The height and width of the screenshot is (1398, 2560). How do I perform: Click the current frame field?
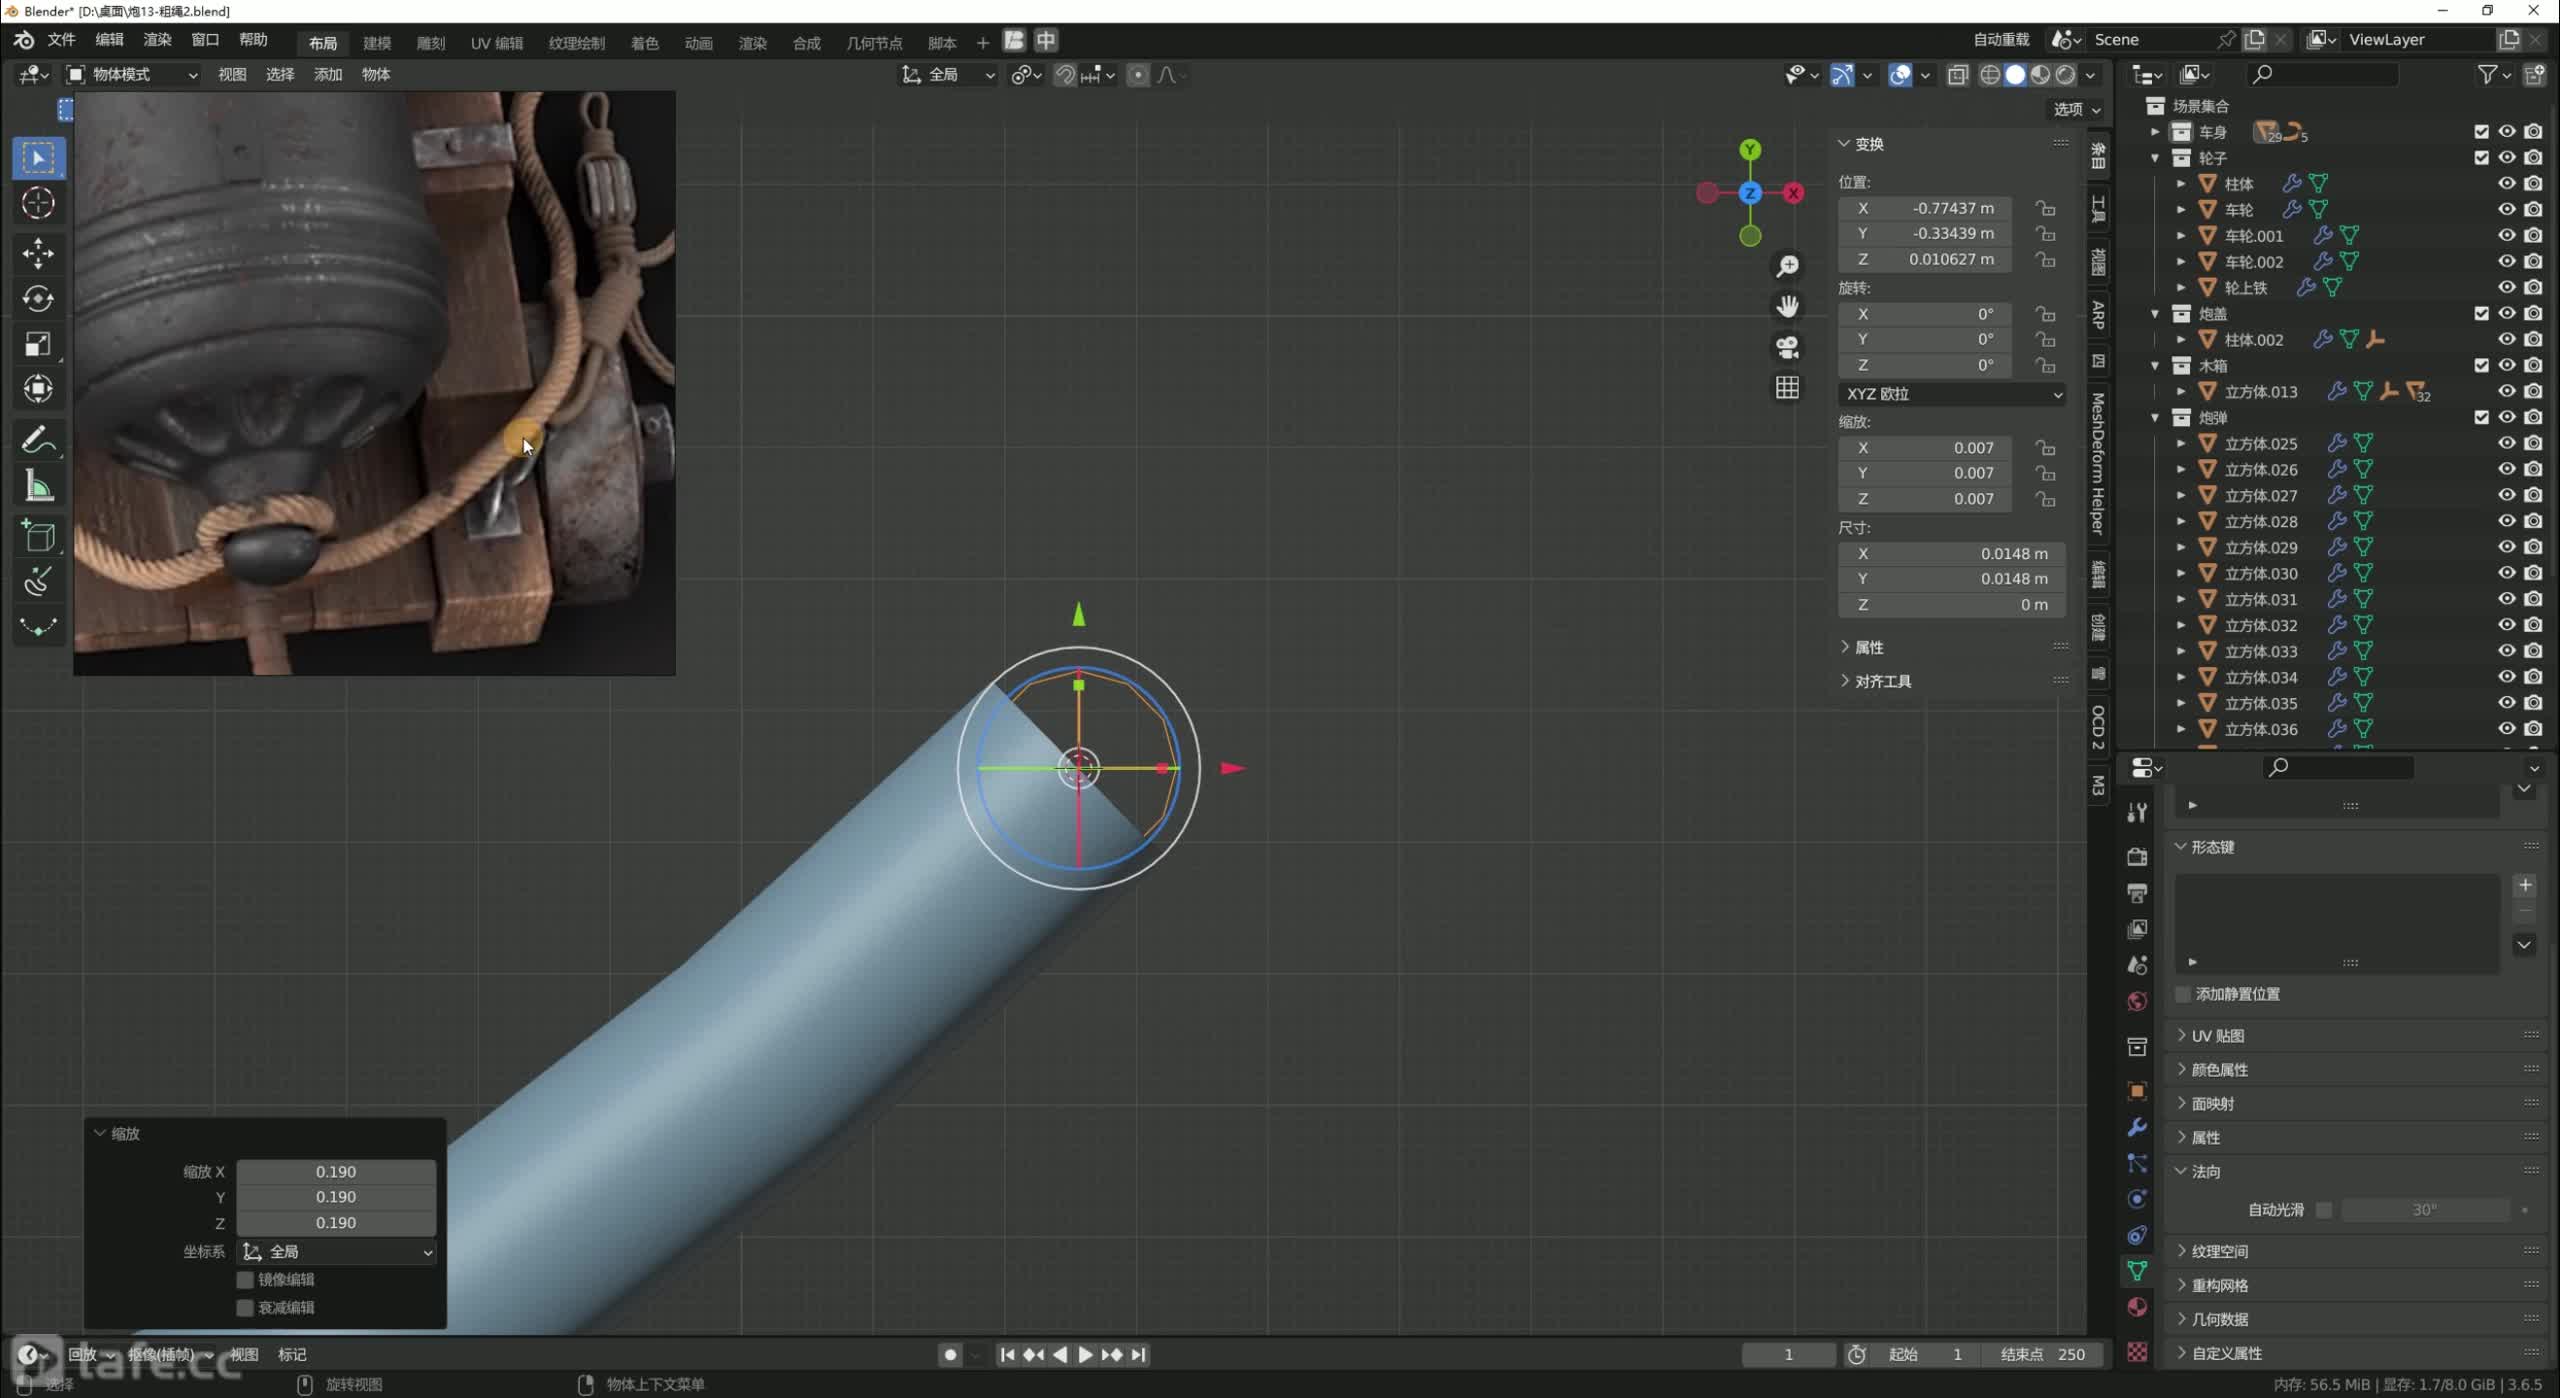1789,1355
